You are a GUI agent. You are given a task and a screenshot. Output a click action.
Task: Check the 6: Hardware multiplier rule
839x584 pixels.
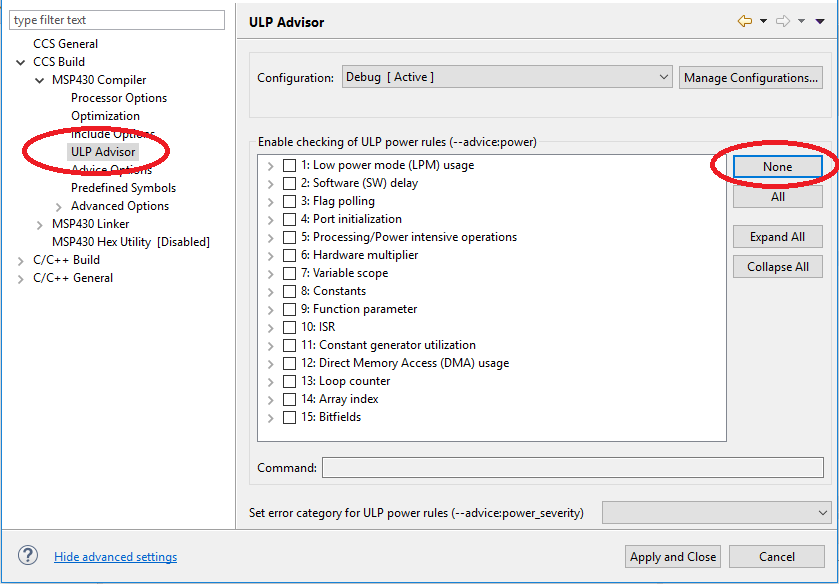(x=289, y=255)
